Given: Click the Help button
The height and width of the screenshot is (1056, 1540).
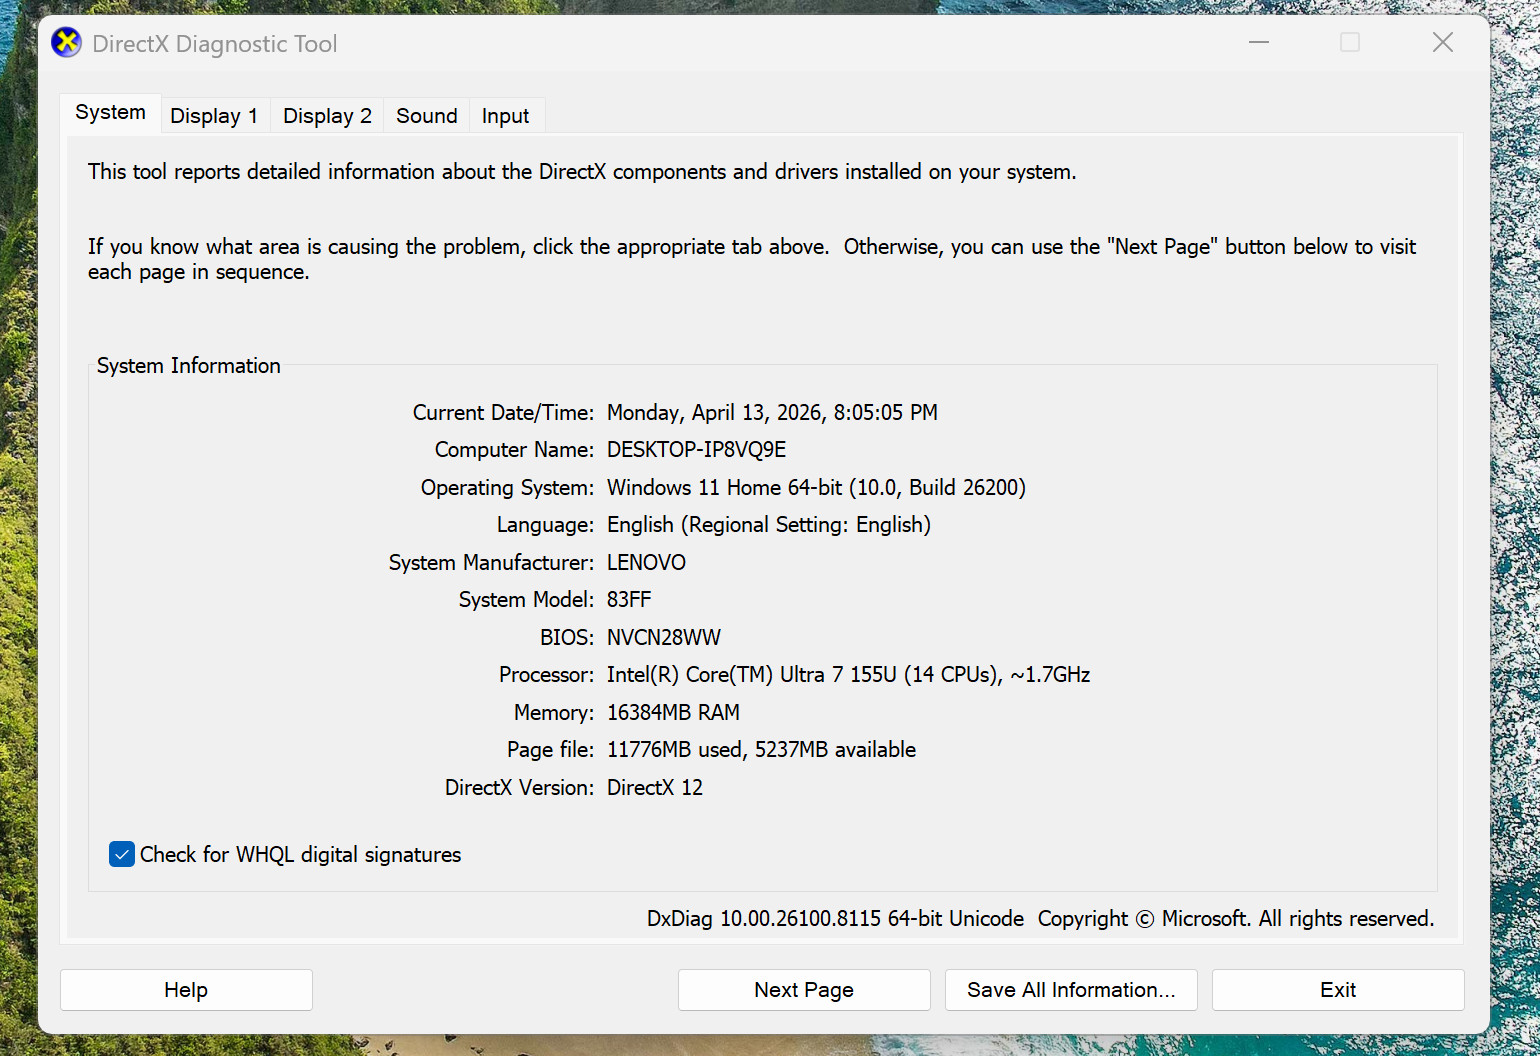Looking at the screenshot, I should [186, 990].
